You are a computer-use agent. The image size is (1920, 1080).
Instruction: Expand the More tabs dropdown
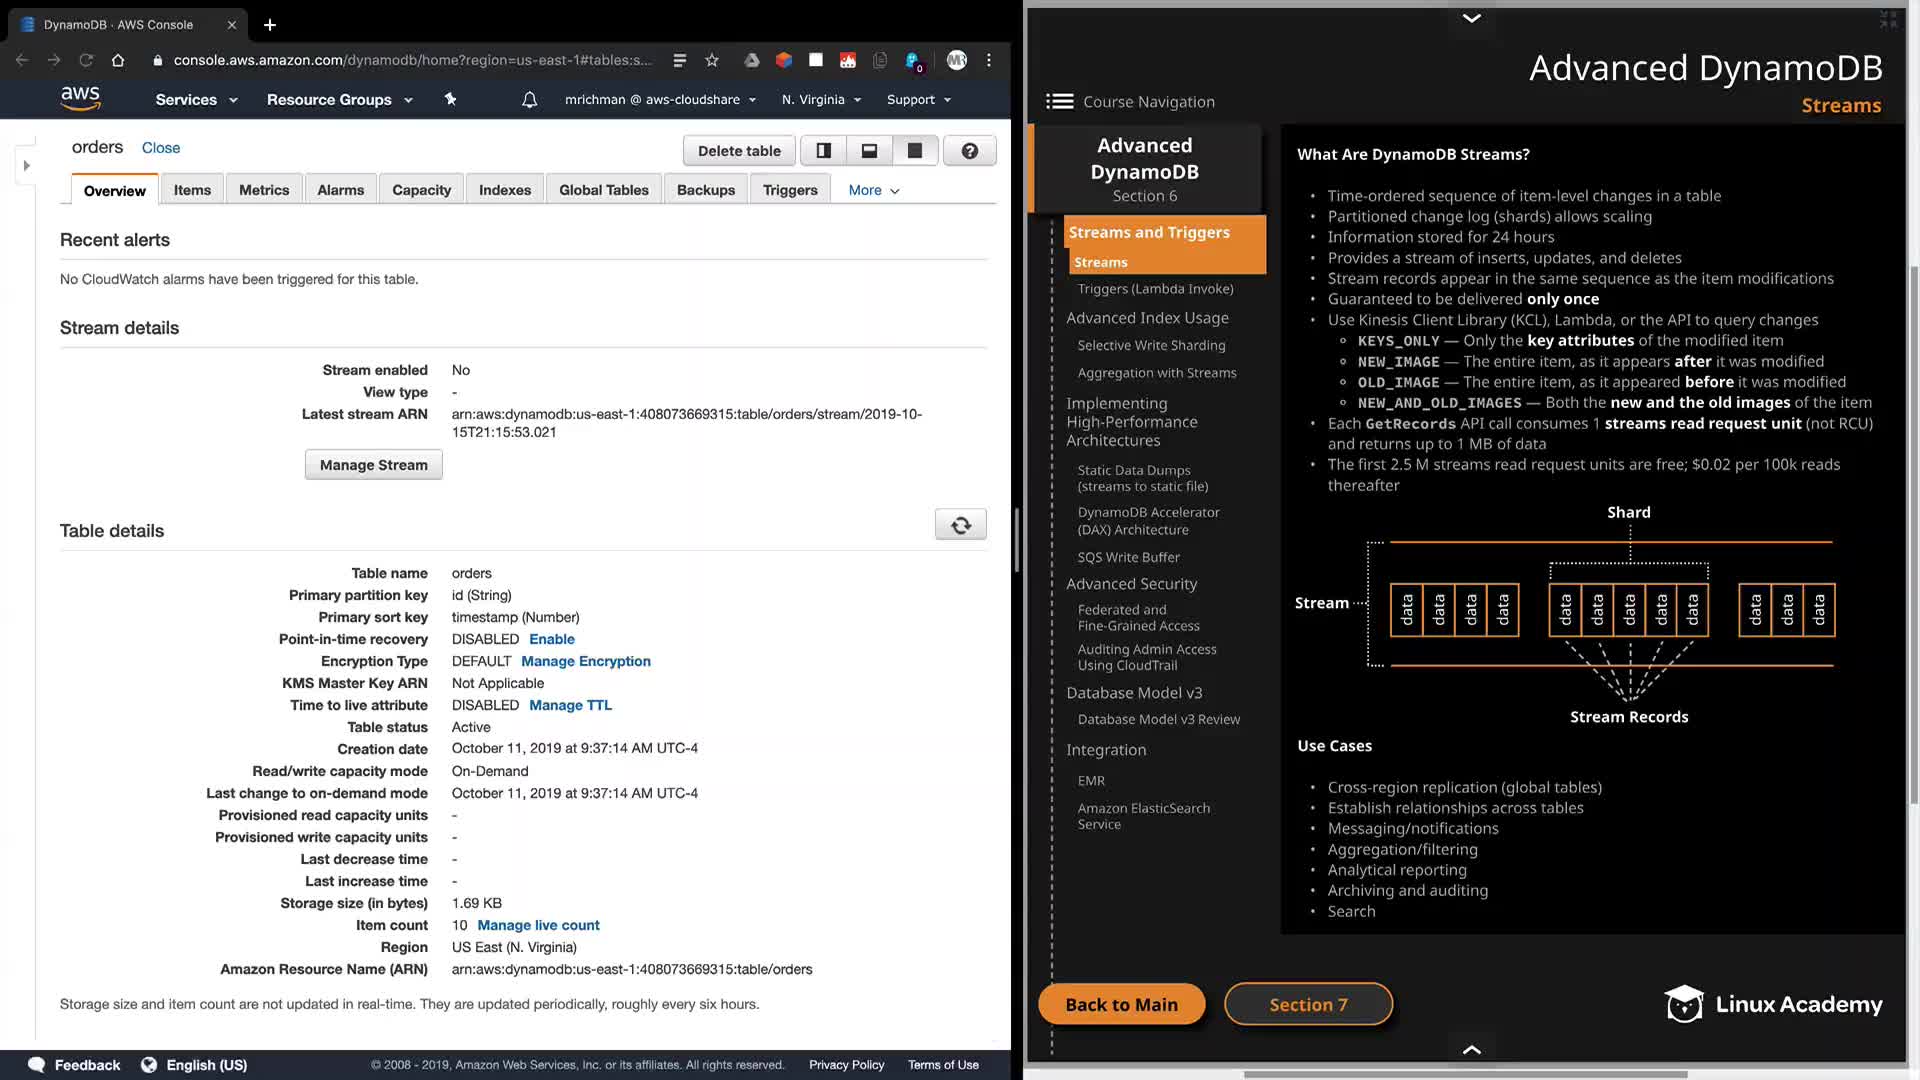click(873, 190)
